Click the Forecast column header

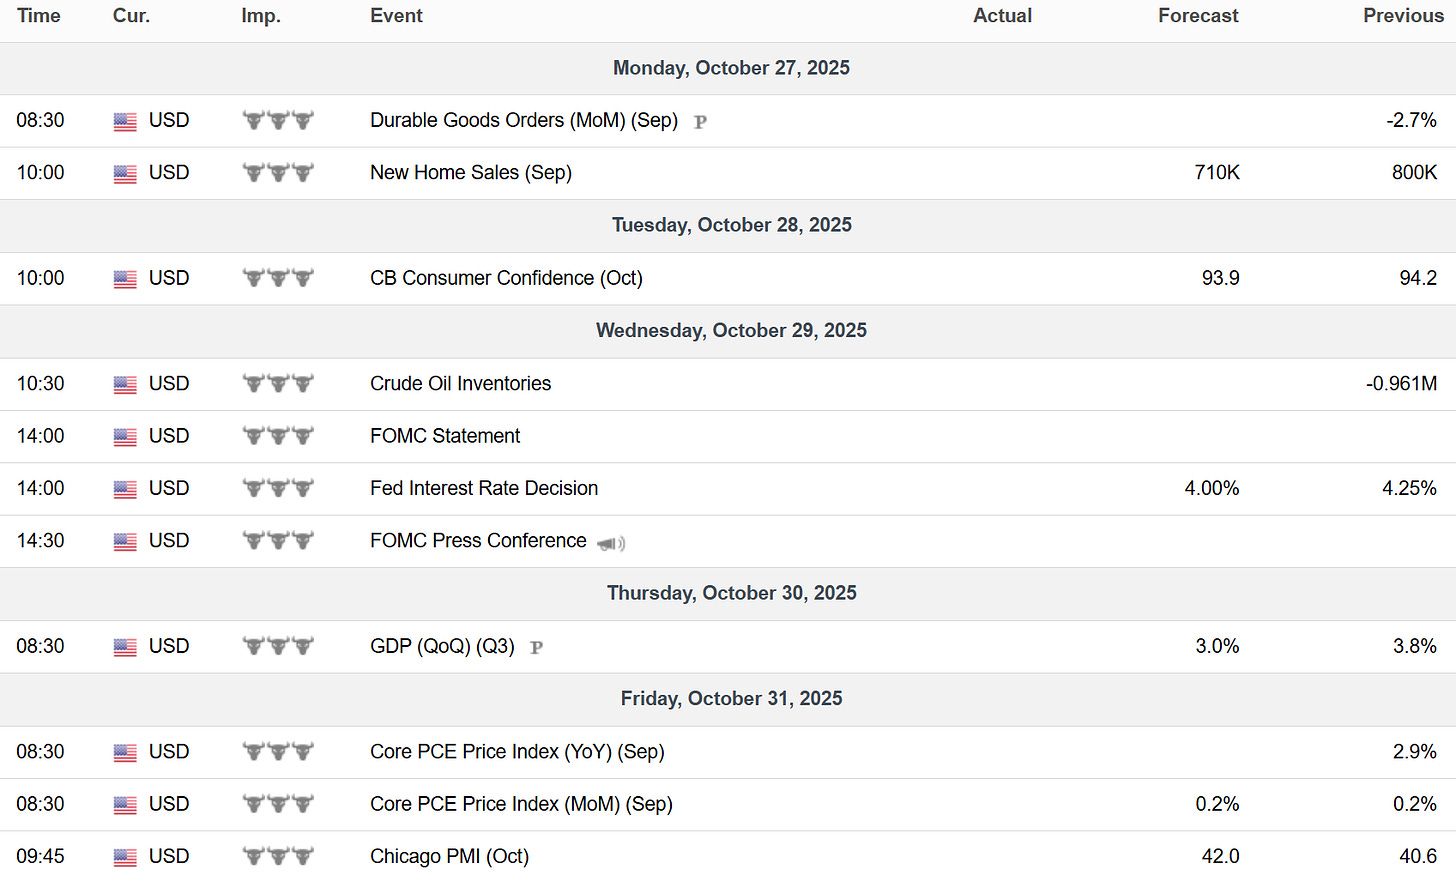(x=1197, y=16)
